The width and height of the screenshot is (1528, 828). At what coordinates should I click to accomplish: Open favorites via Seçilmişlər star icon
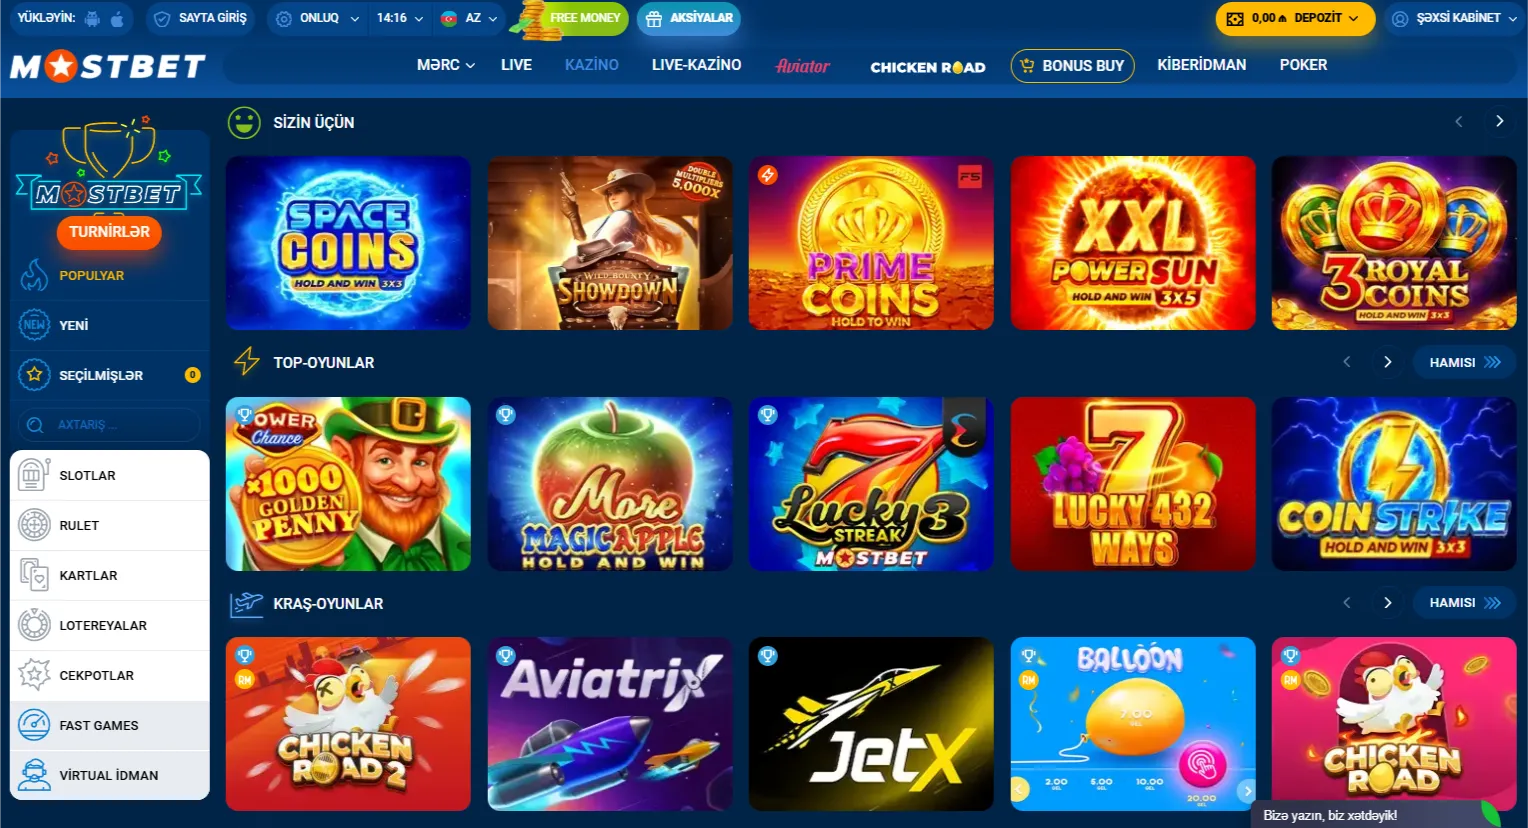point(34,375)
